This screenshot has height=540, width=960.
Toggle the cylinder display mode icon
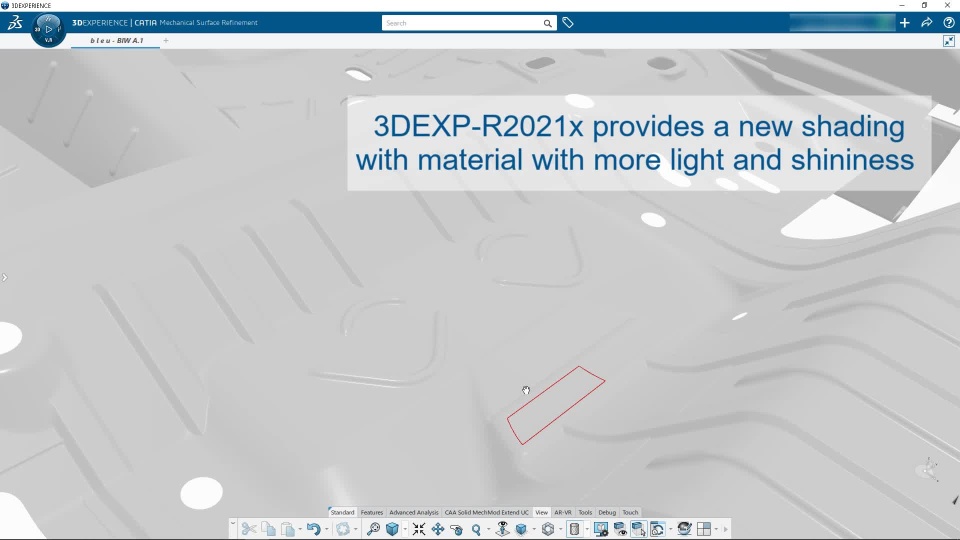pyautogui.click(x=574, y=529)
